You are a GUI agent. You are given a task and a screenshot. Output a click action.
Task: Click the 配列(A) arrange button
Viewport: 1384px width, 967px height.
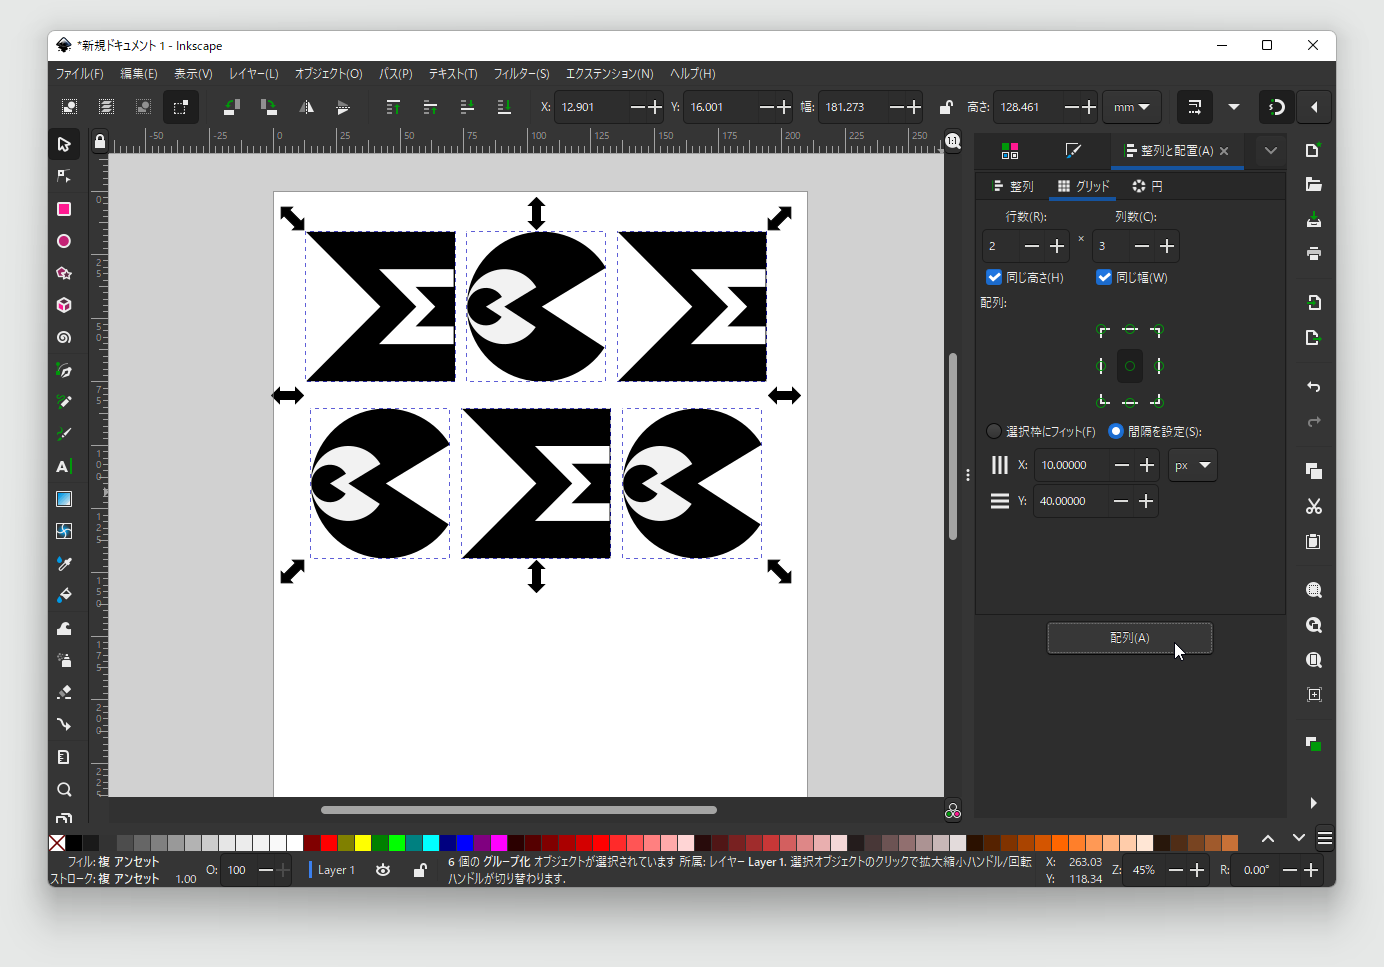1130,638
